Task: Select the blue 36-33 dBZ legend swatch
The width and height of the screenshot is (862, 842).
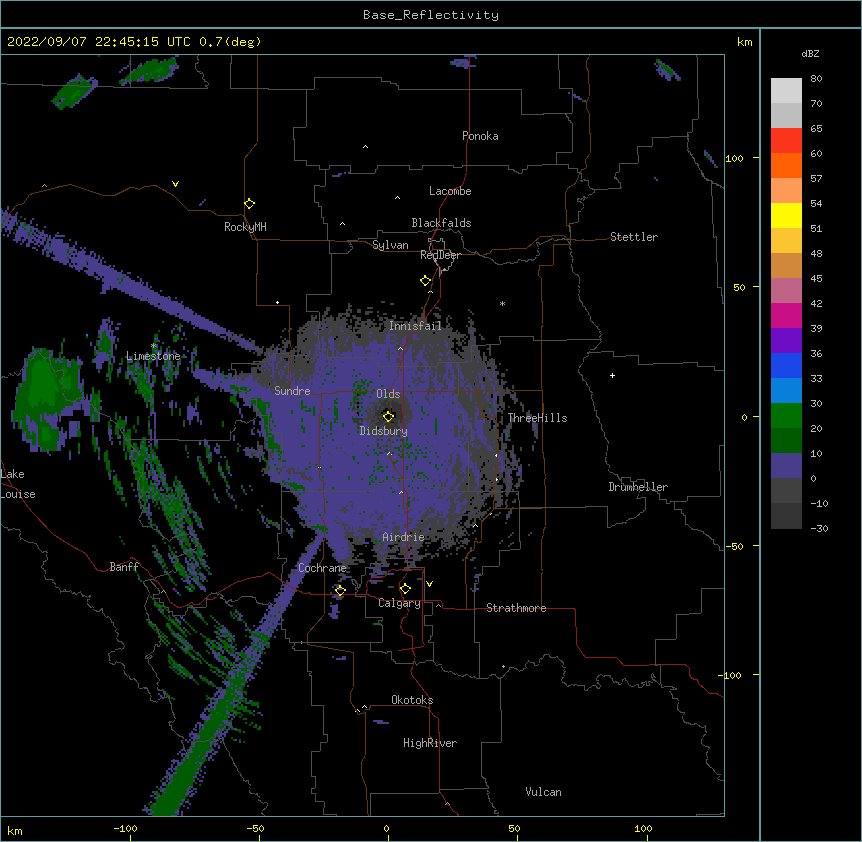Action: (x=786, y=365)
